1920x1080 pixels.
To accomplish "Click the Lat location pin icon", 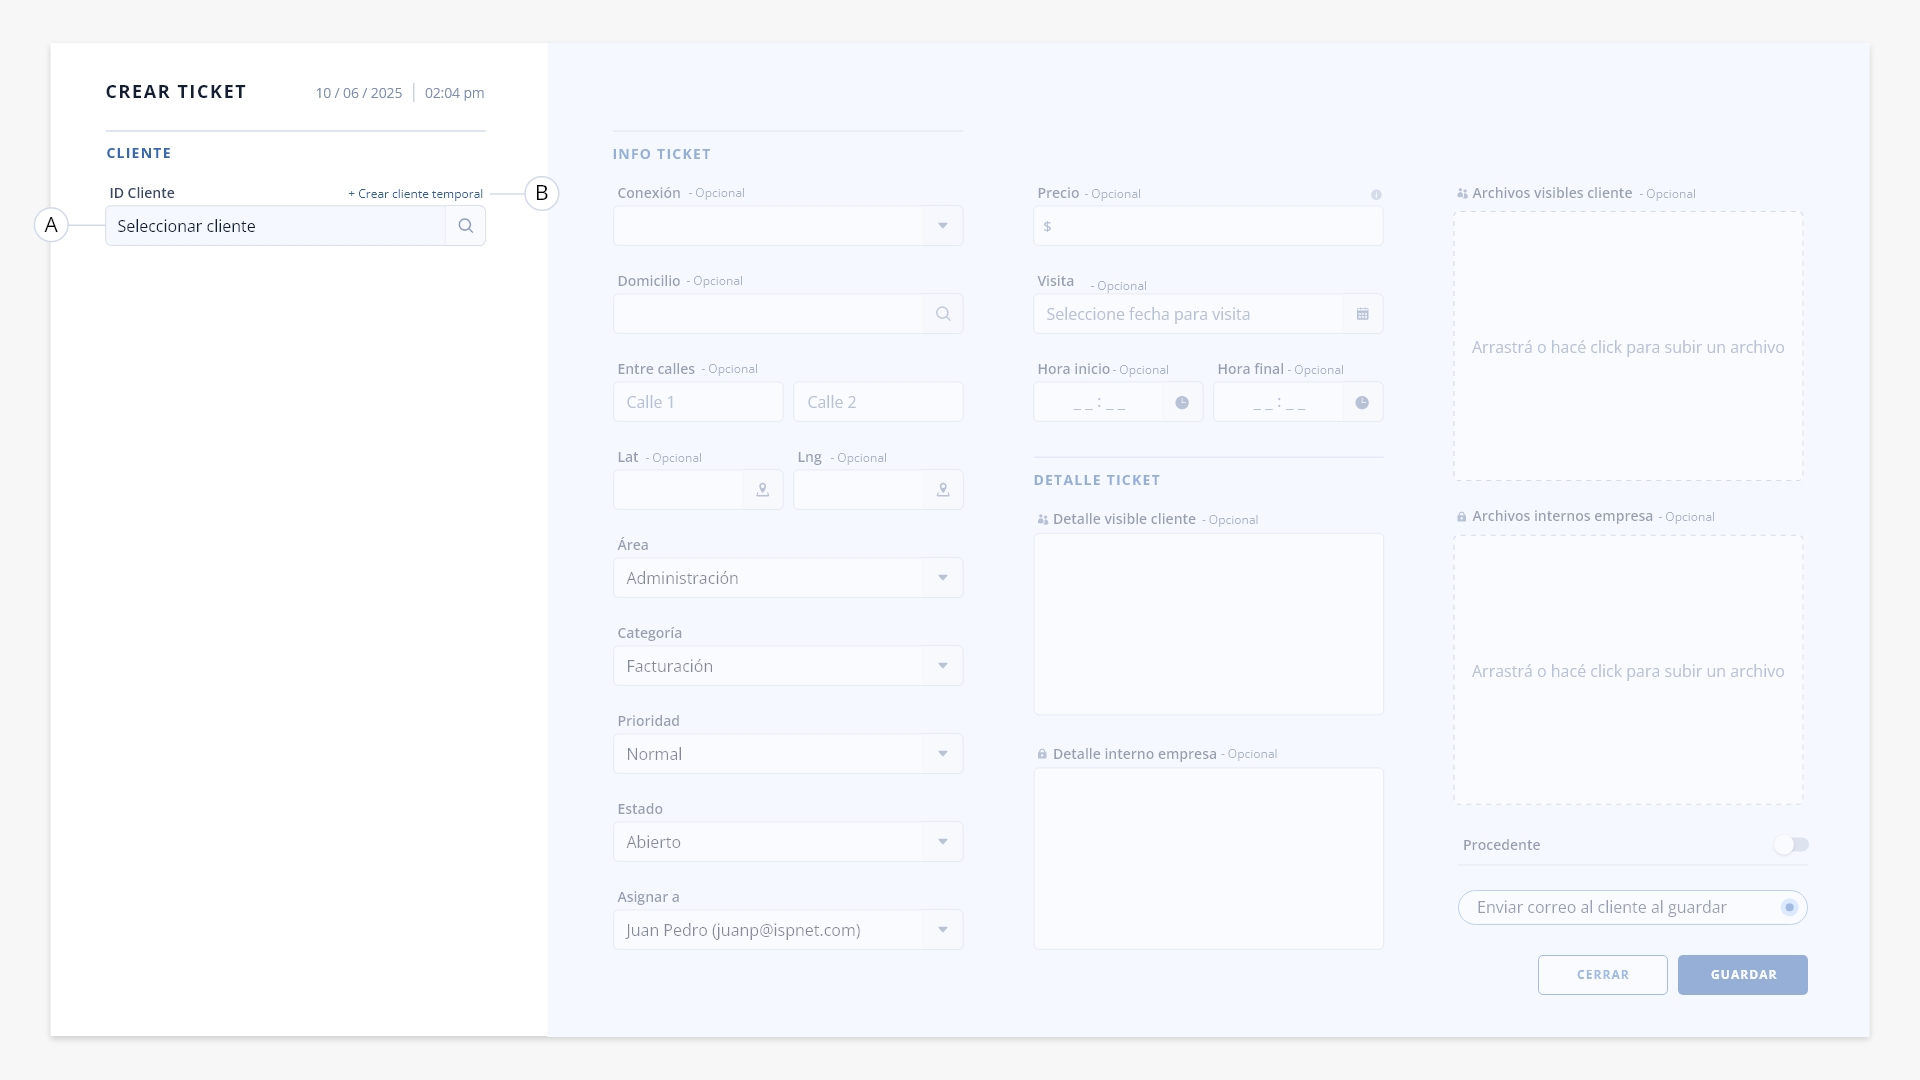I will [x=762, y=490].
